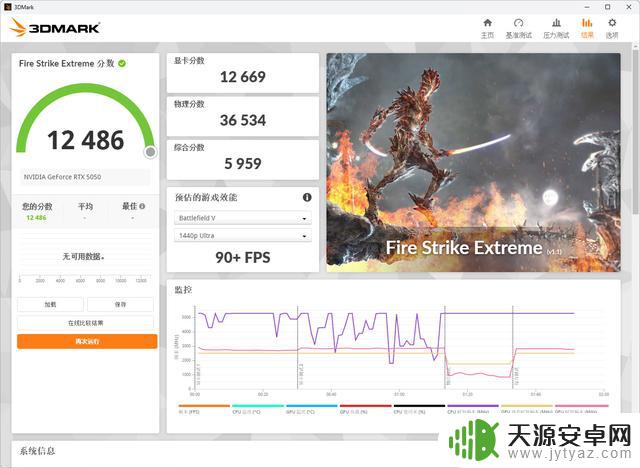
Task: Toggle the black CPU percent legend series
Action: 419,409
